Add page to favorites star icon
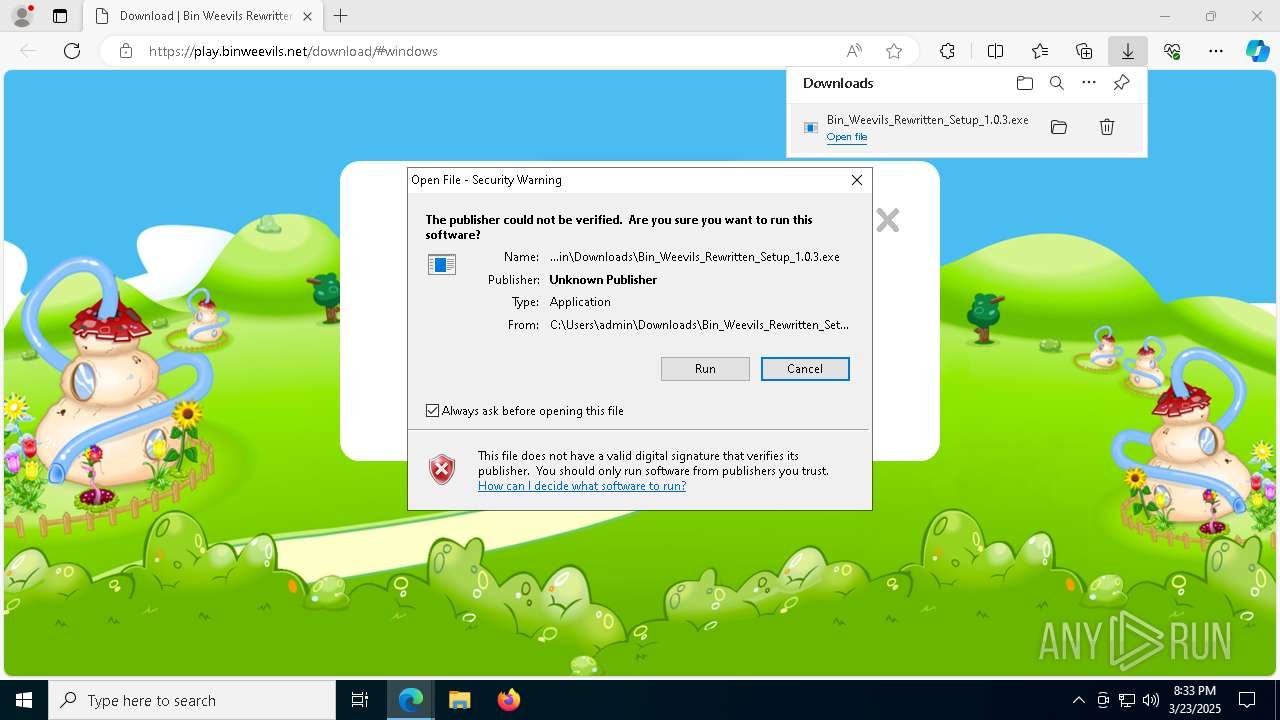Screen dimensions: 1280x720 pos(894,51)
